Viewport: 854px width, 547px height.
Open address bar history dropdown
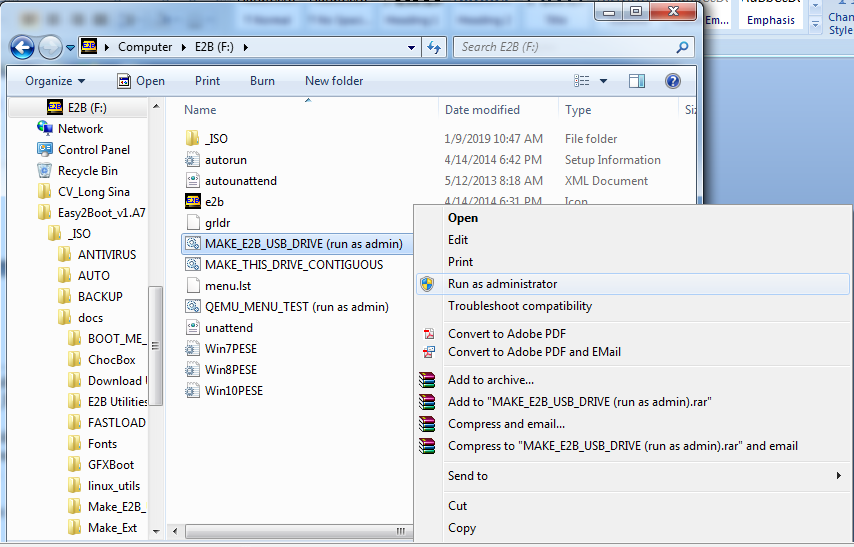tap(412, 47)
